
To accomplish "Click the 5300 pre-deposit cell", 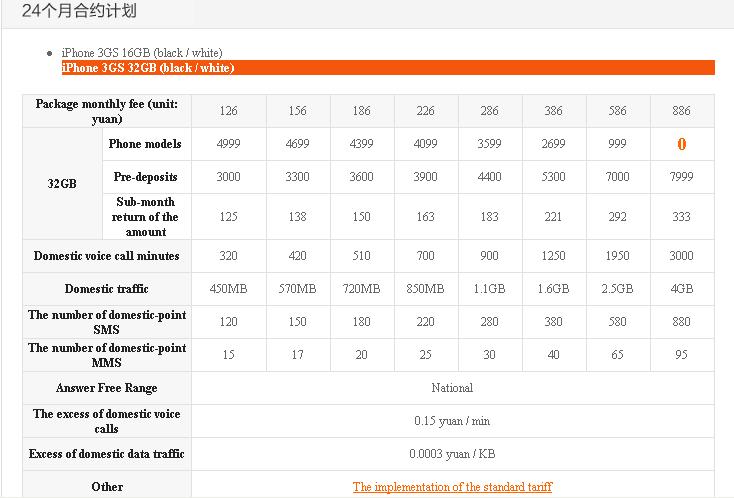I will point(554,177).
